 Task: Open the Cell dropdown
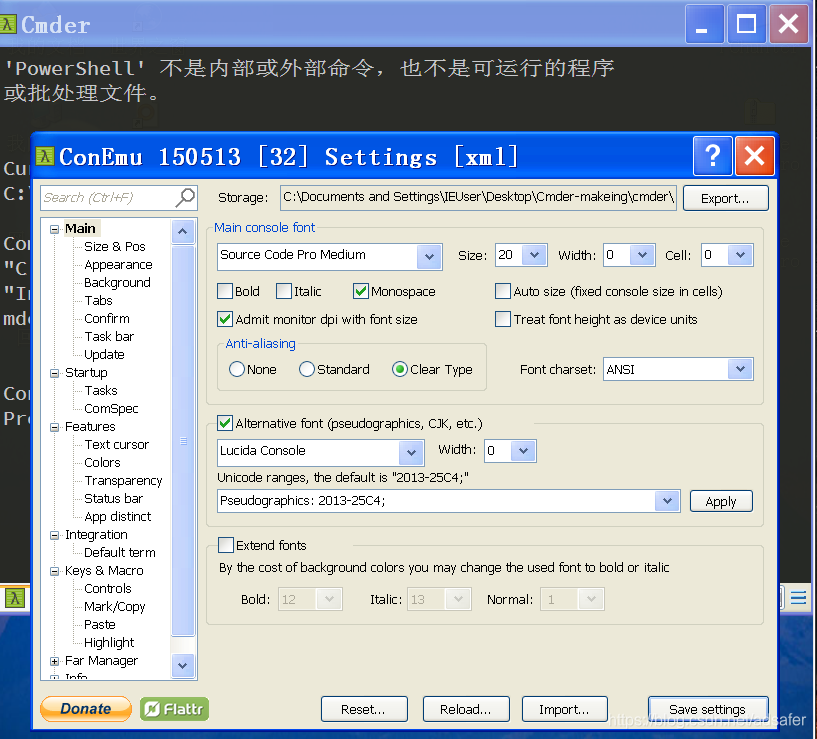tap(740, 255)
